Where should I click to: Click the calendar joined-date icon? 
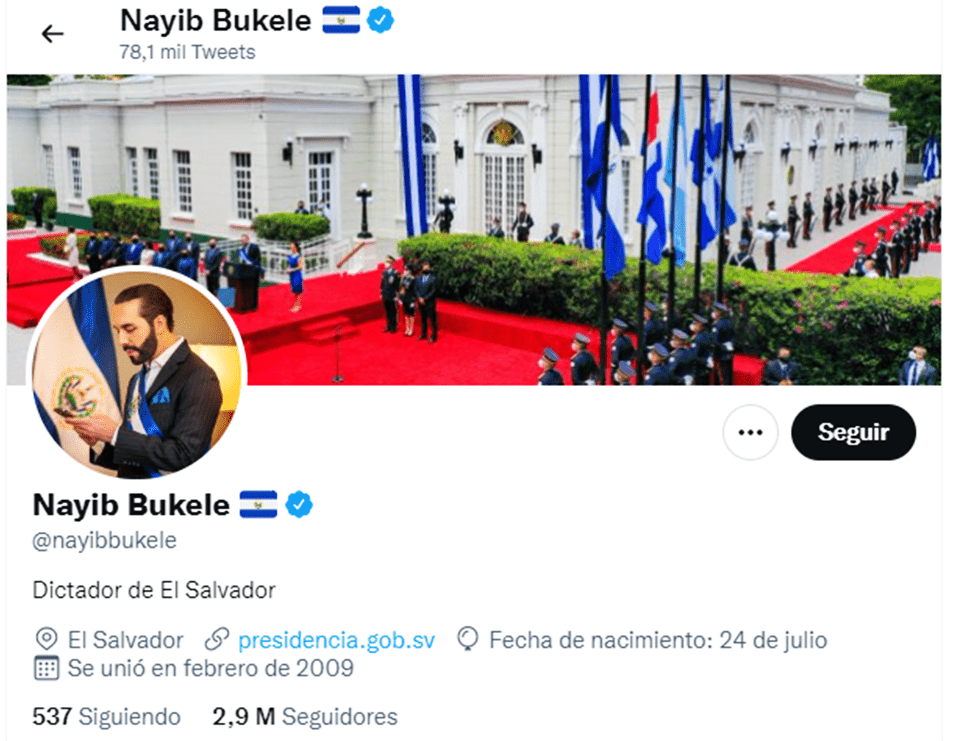point(46,668)
